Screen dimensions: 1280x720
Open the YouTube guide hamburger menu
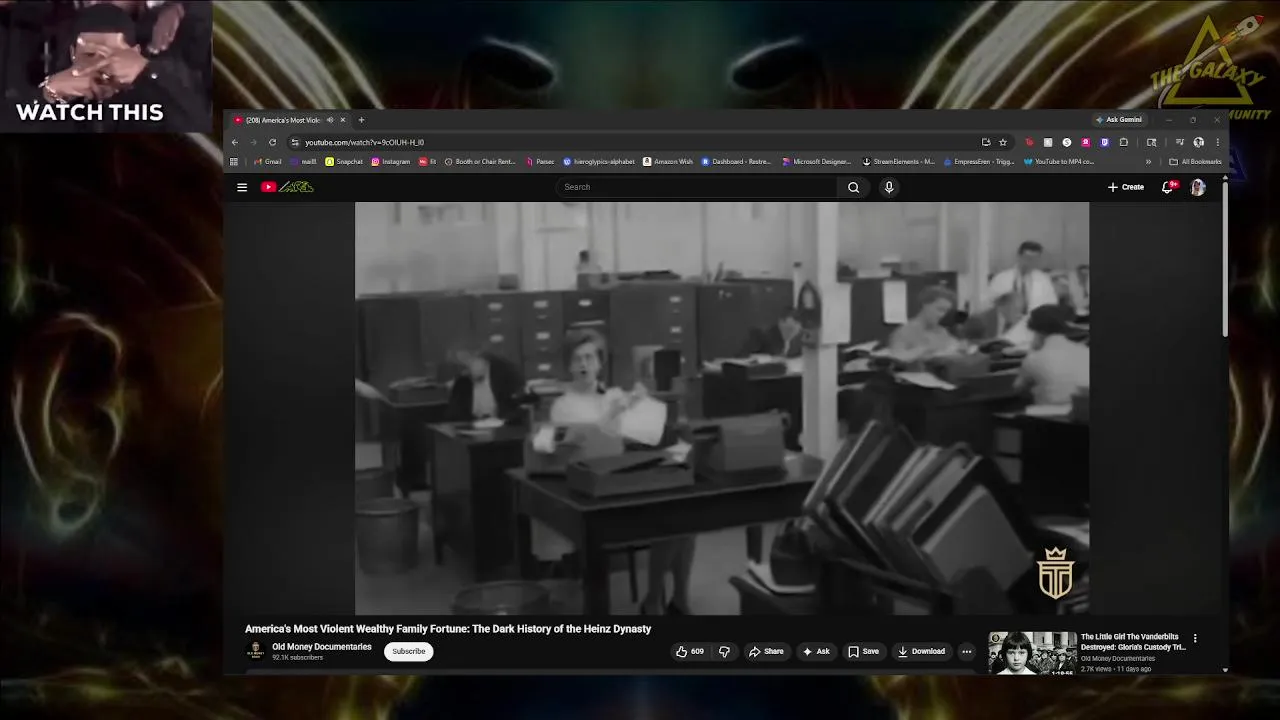(242, 187)
